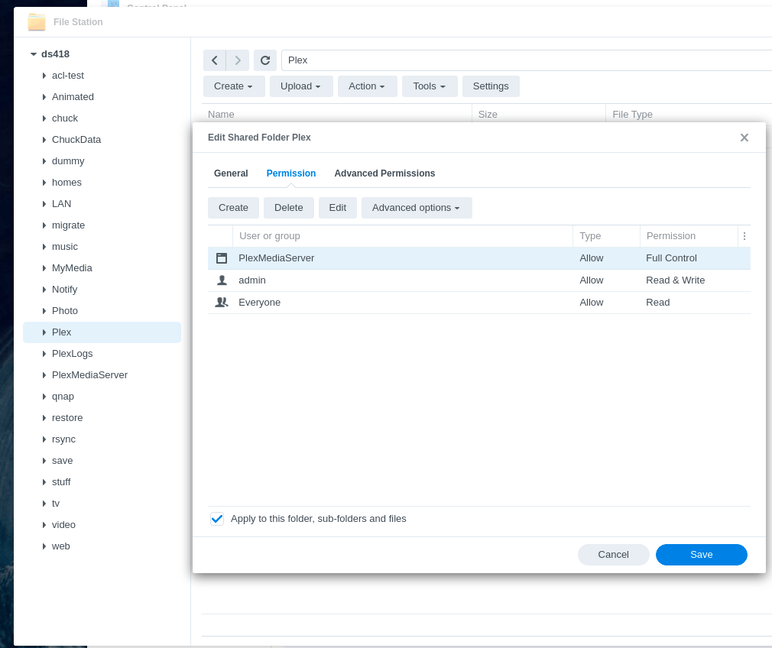The height and width of the screenshot is (648, 772).
Task: Select the Notify folder
Action: (x=64, y=290)
